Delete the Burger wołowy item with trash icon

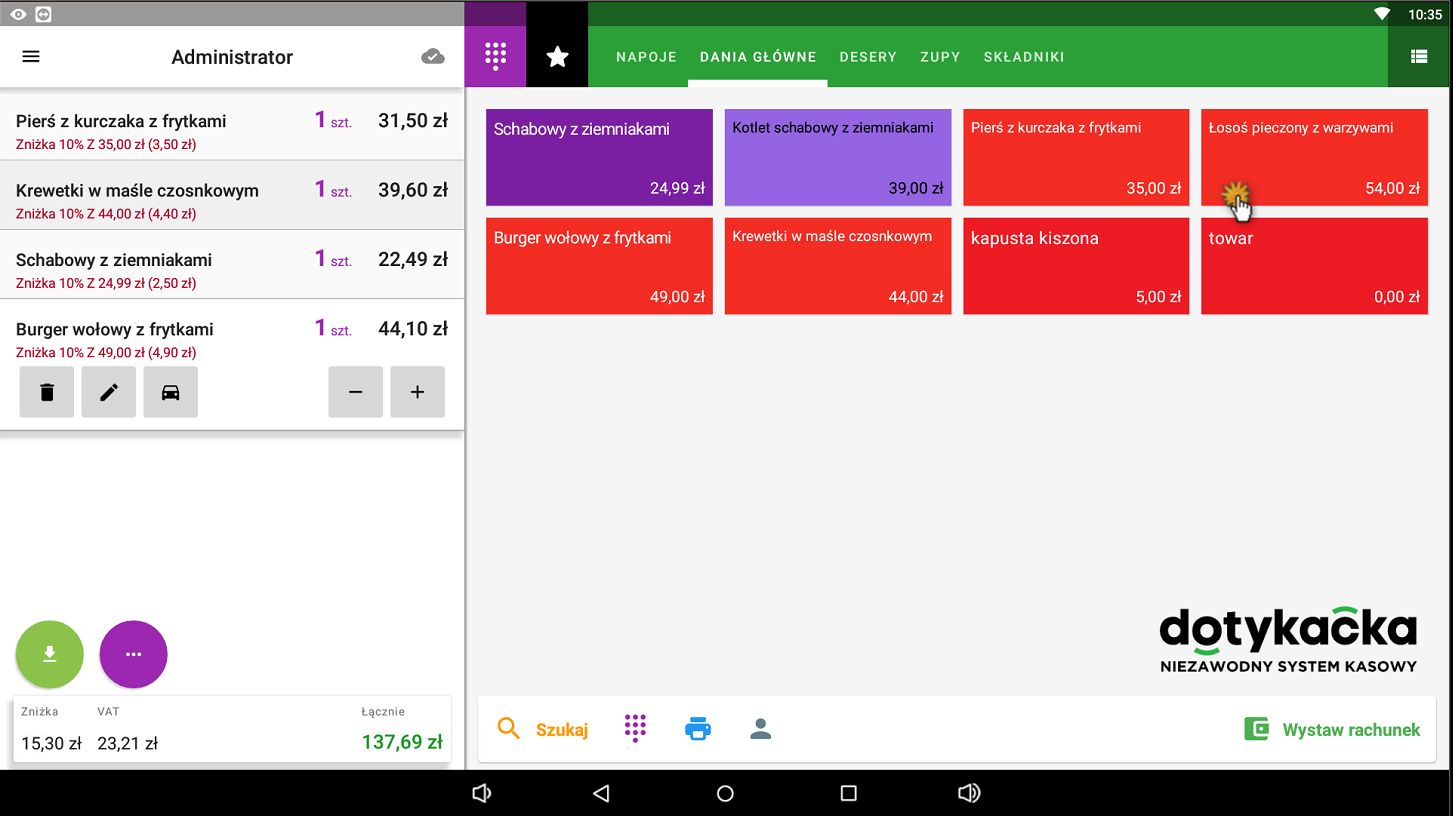pyautogui.click(x=47, y=392)
